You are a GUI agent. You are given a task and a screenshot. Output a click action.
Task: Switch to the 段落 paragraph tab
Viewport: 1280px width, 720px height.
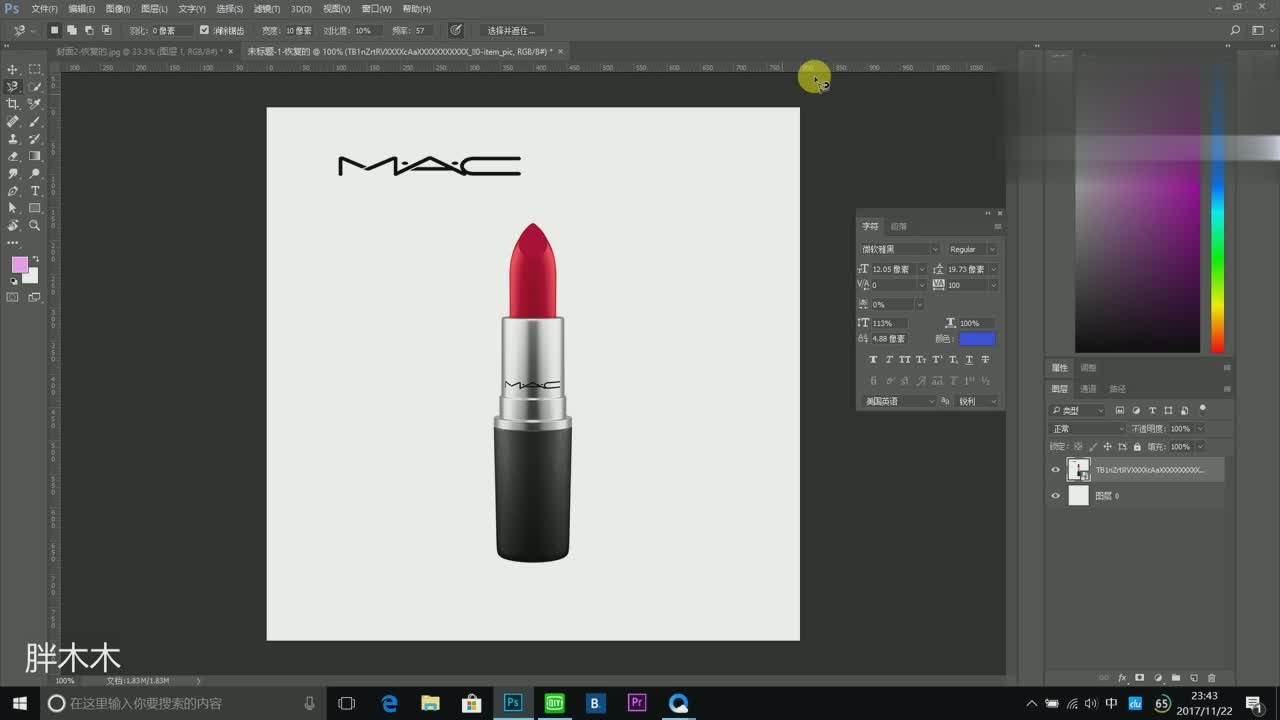899,227
